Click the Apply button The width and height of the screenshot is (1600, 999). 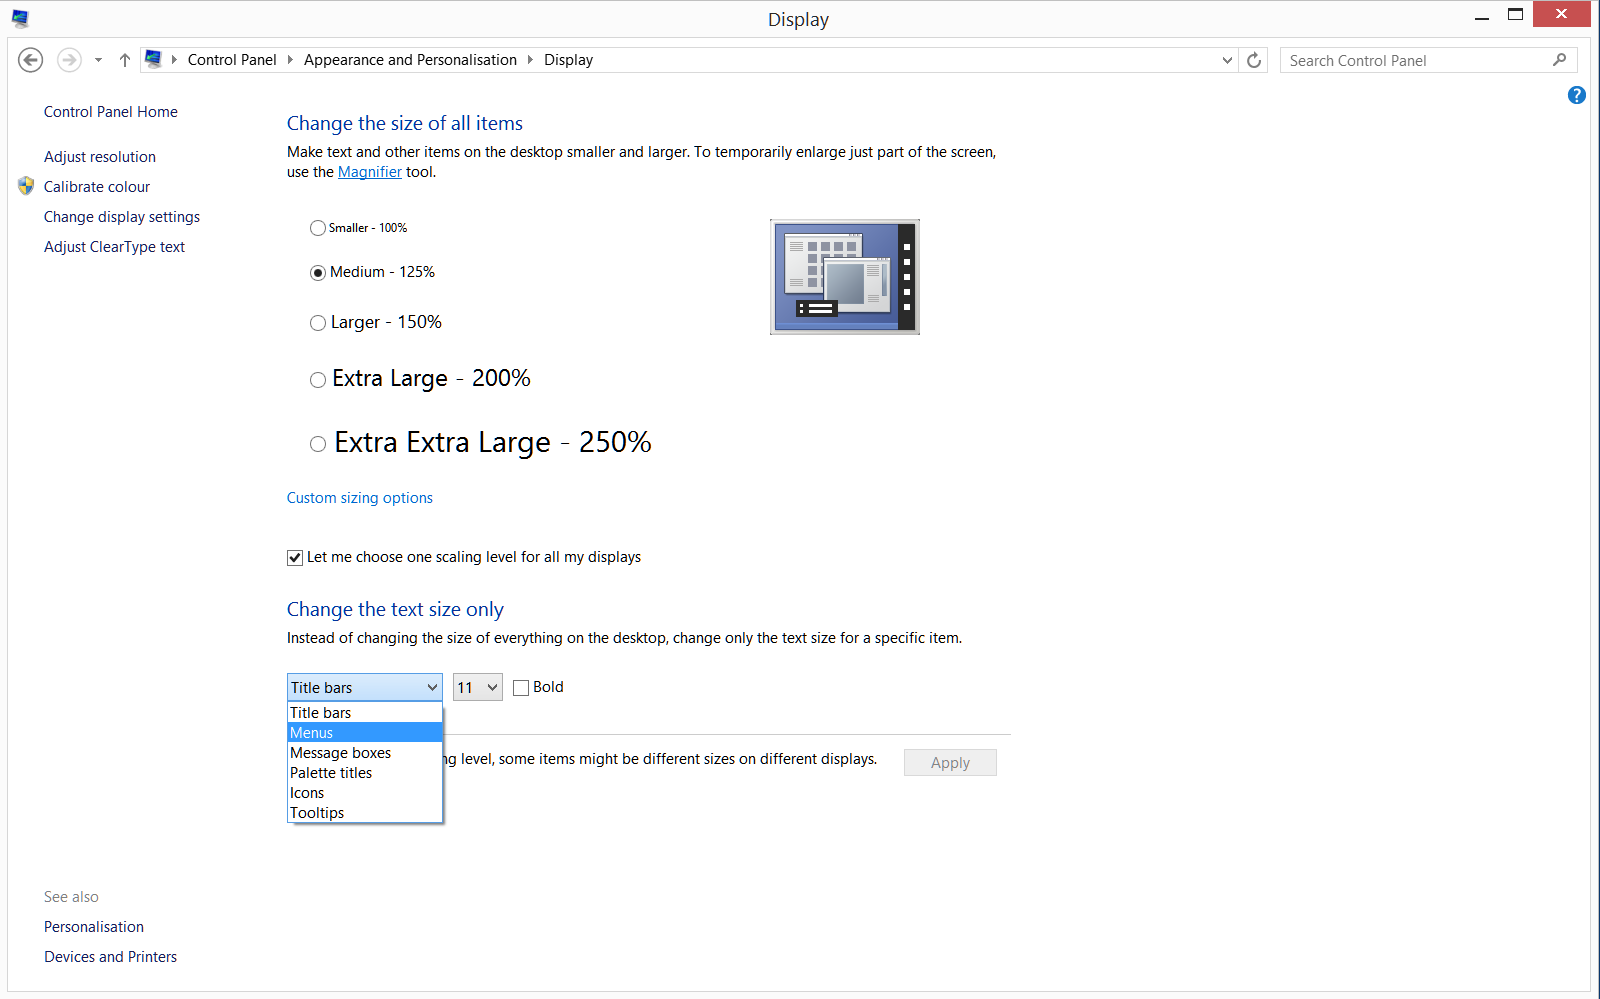pos(950,763)
